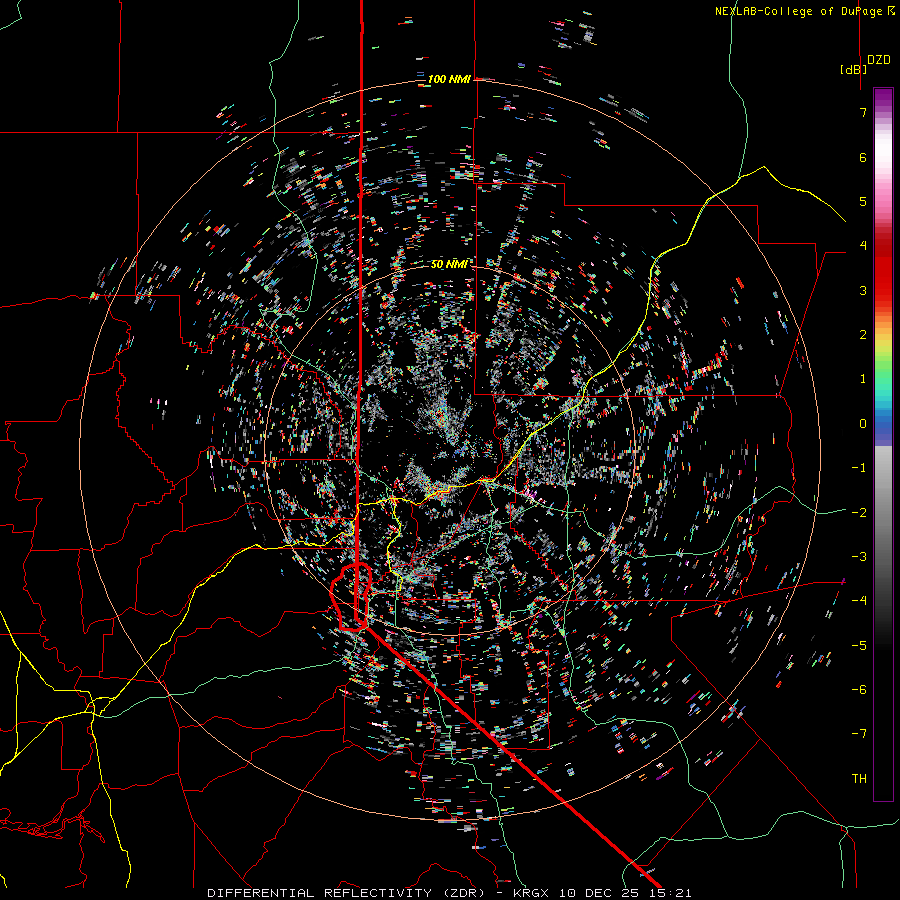The image size is (900, 900).
Task: Click the -1 scale value
Action: click(859, 468)
